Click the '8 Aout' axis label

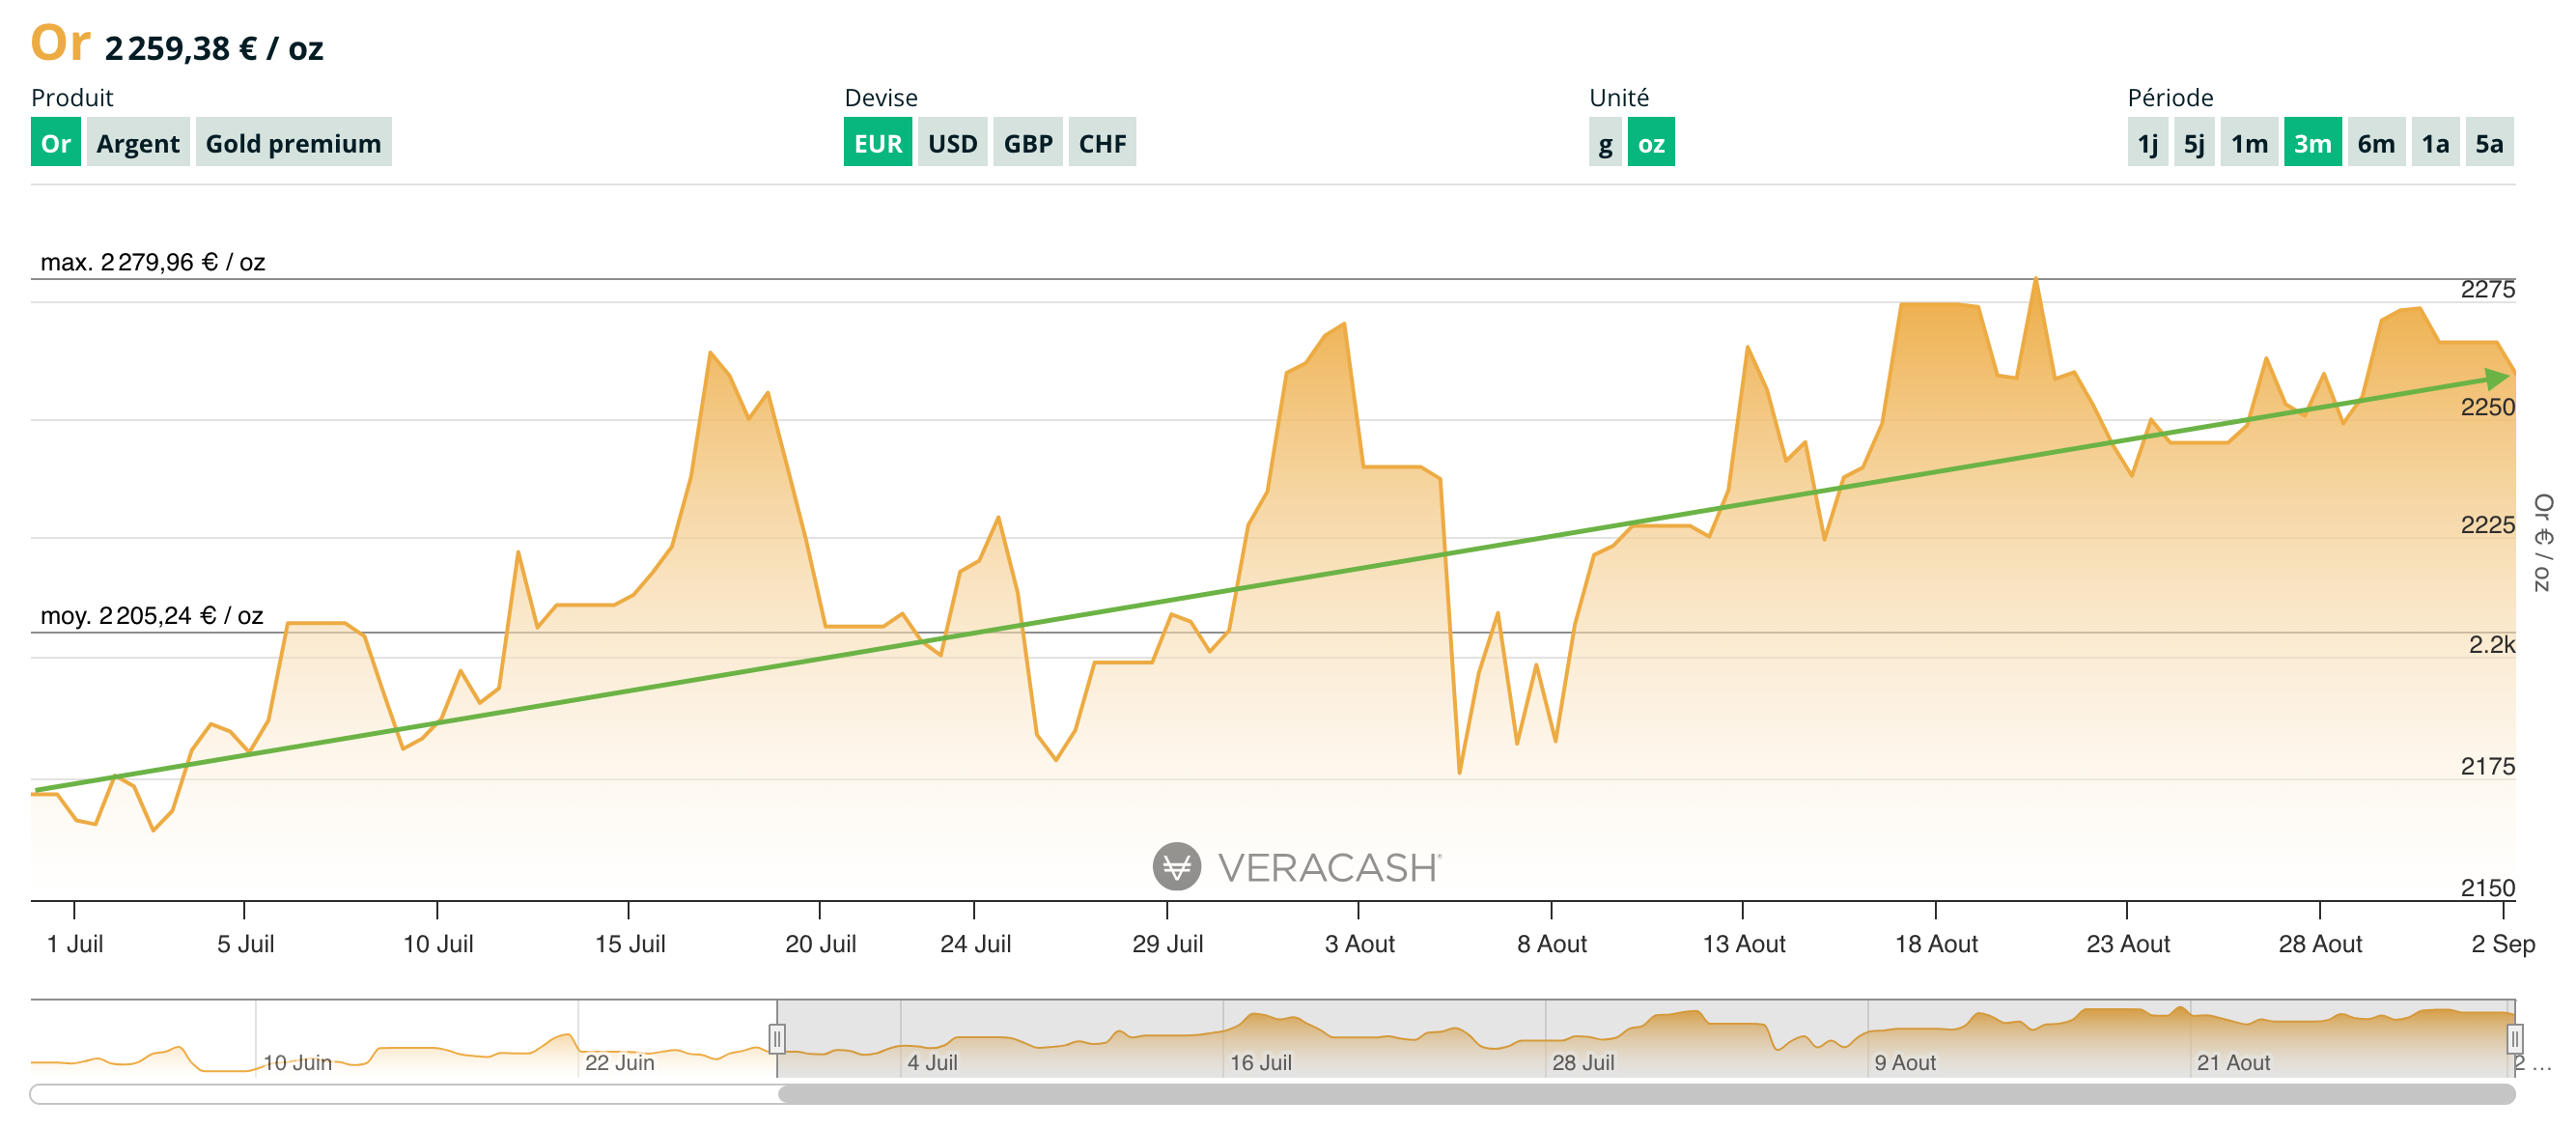[x=1552, y=943]
